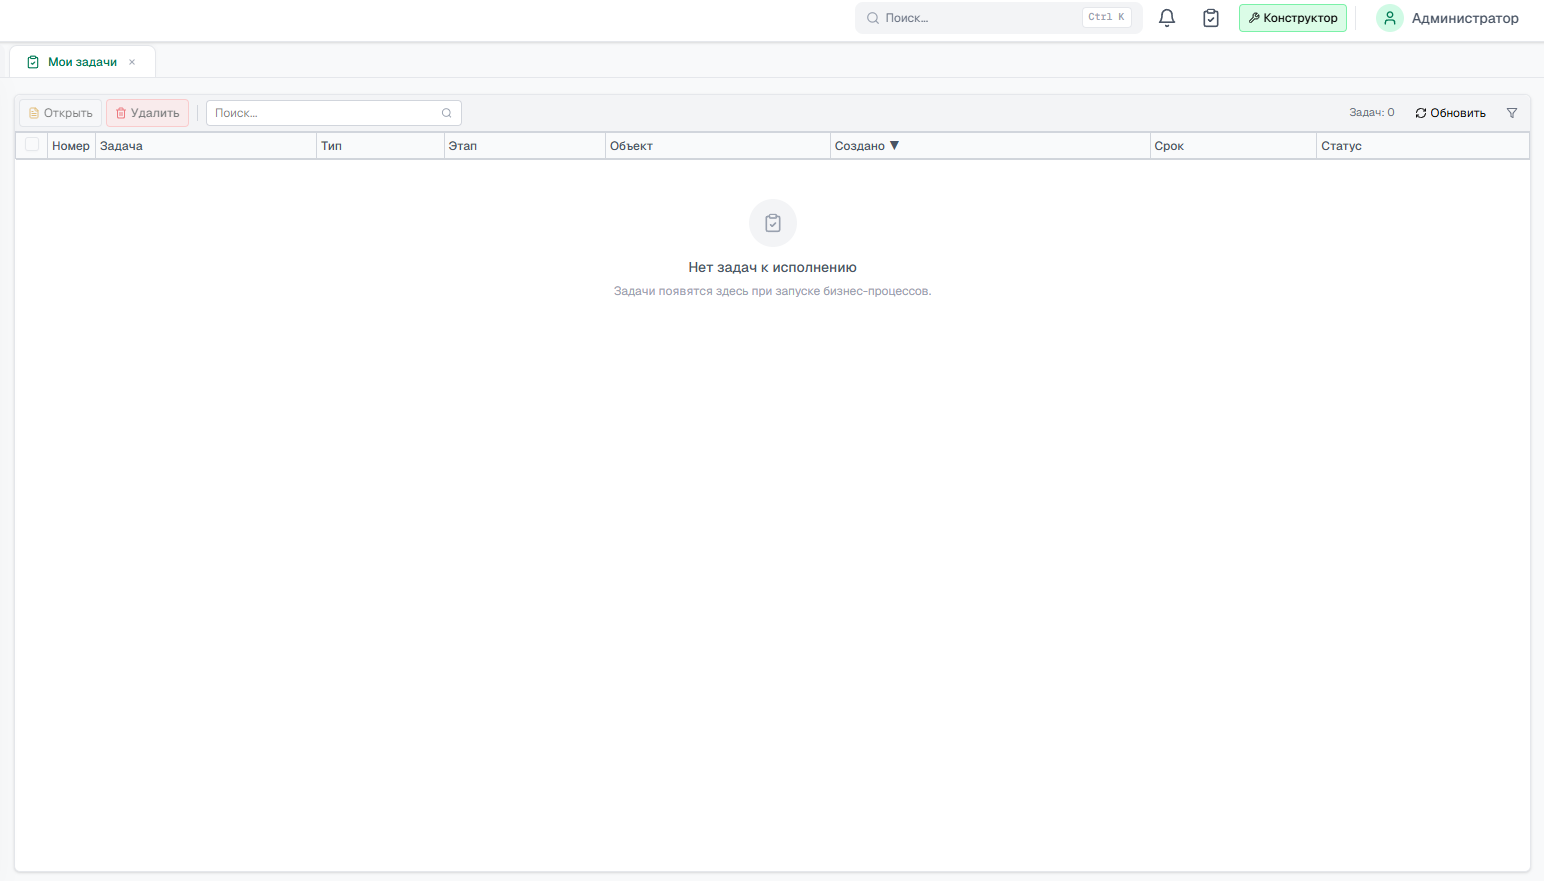Click the Администратор user avatar icon
This screenshot has height=881, width=1544.
(1390, 18)
